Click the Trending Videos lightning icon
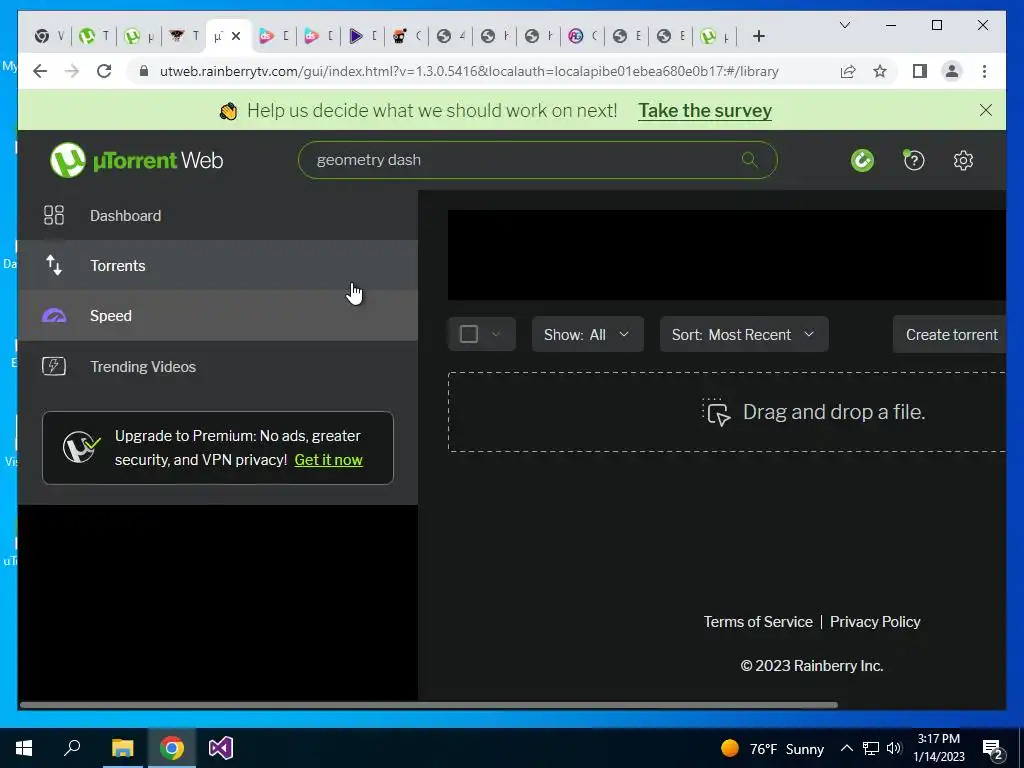Image resolution: width=1024 pixels, height=768 pixels. tap(54, 366)
